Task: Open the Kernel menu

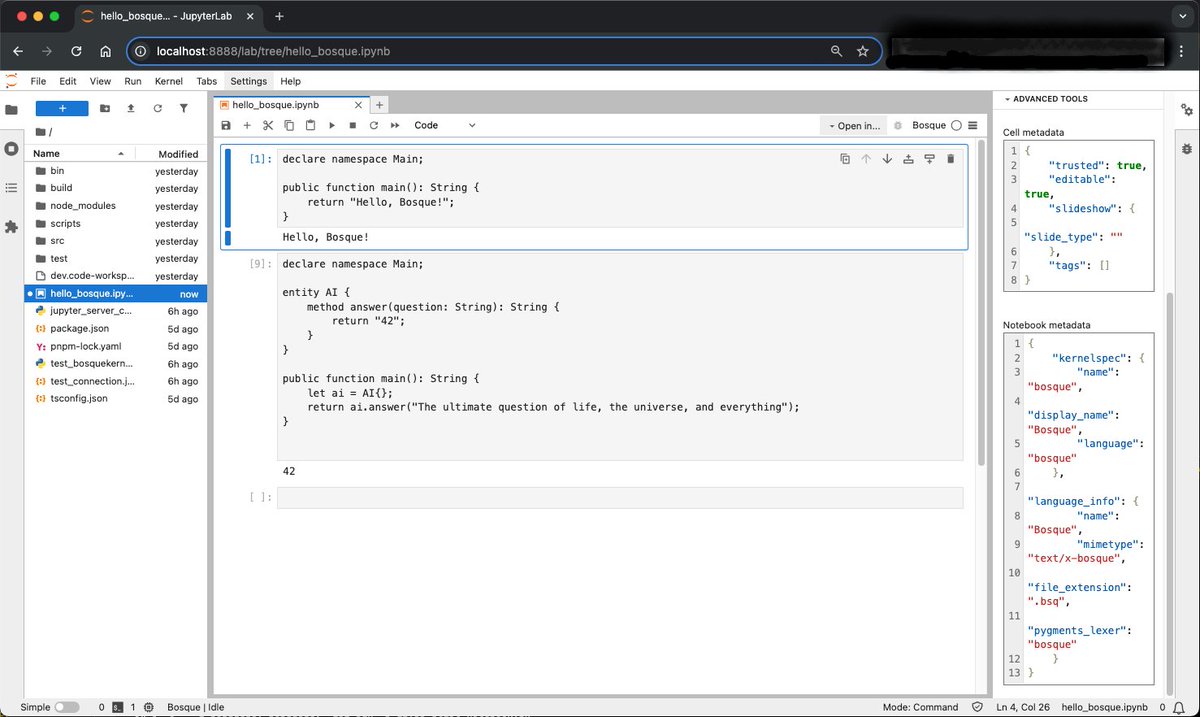Action: 169,81
